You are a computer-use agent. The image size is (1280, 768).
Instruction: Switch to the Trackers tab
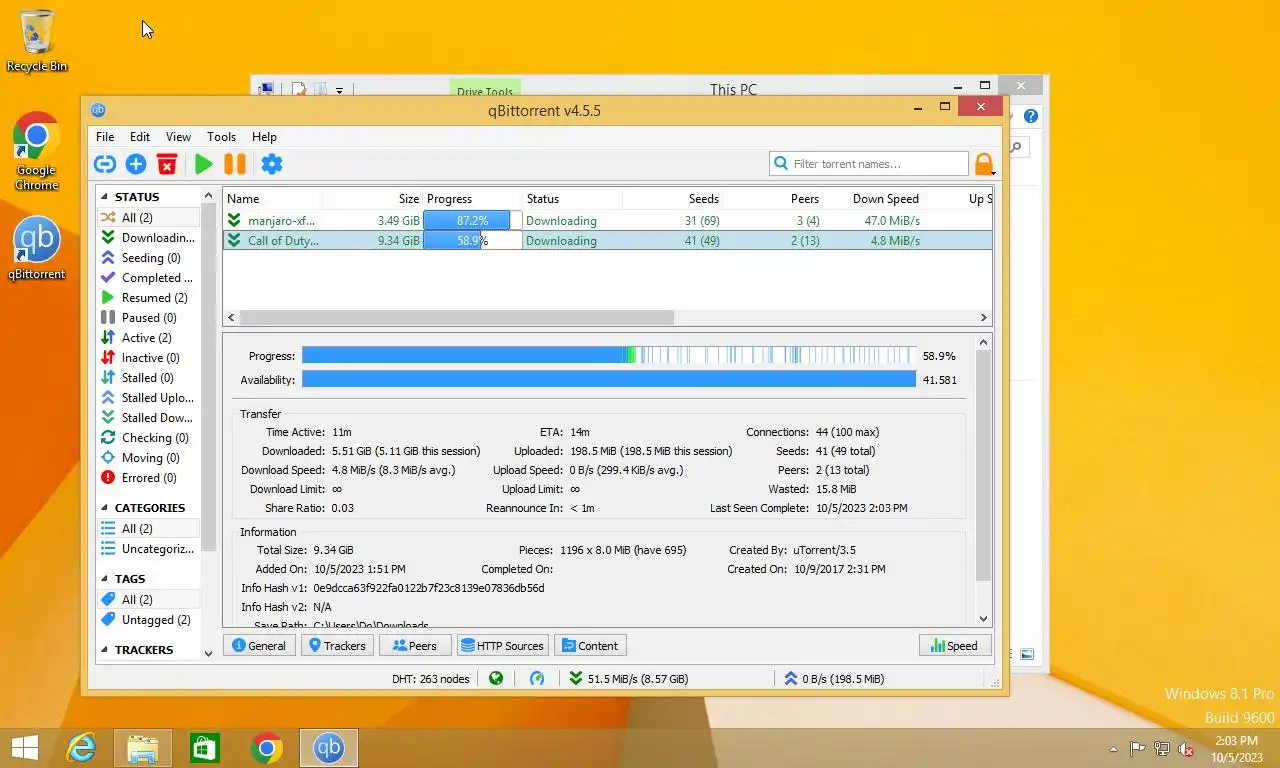pos(338,646)
